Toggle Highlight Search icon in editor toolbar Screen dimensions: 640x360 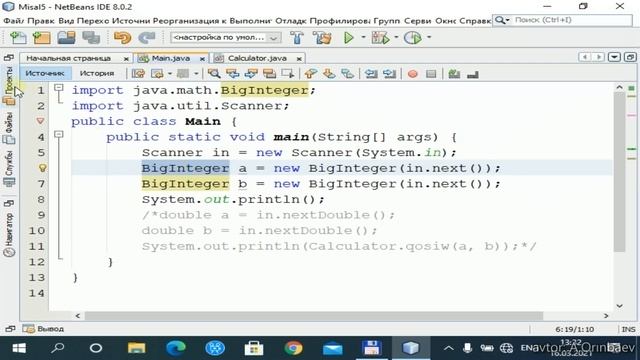[269, 73]
